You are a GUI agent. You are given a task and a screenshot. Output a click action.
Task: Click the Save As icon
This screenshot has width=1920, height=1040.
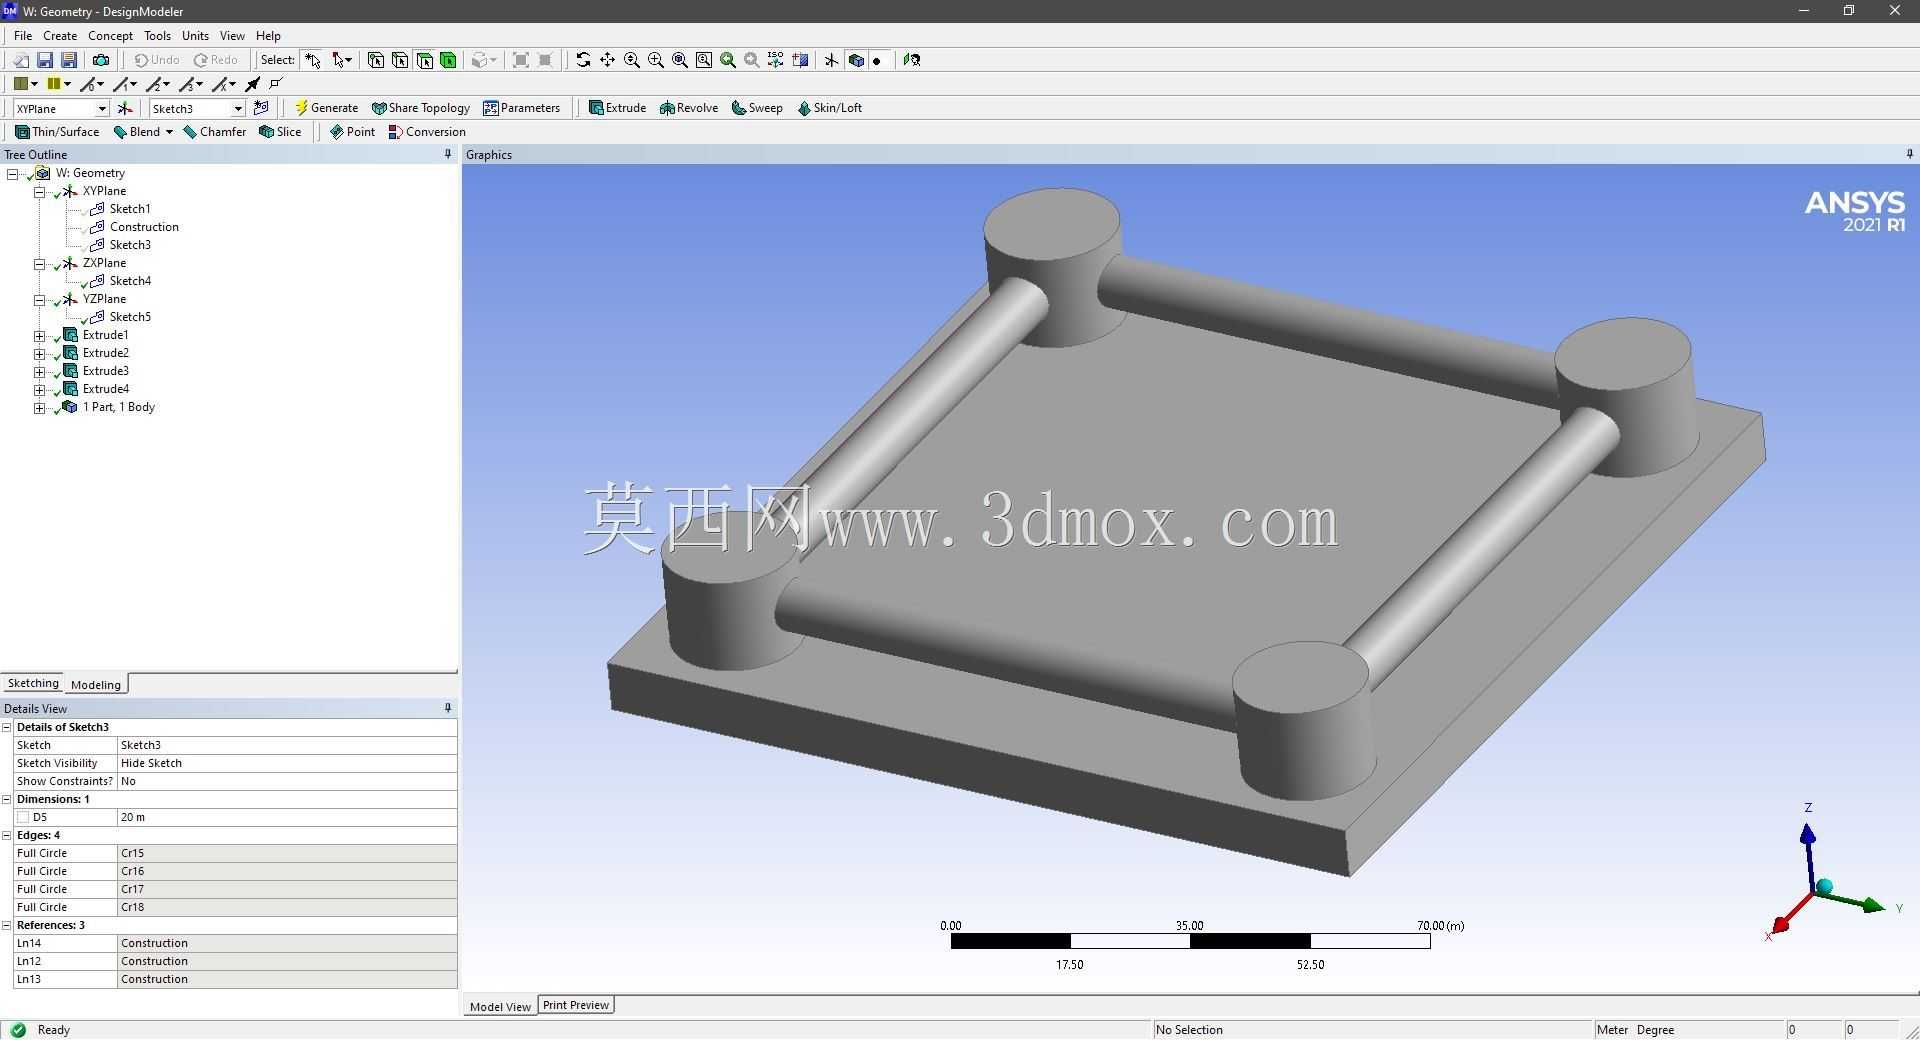(x=69, y=60)
